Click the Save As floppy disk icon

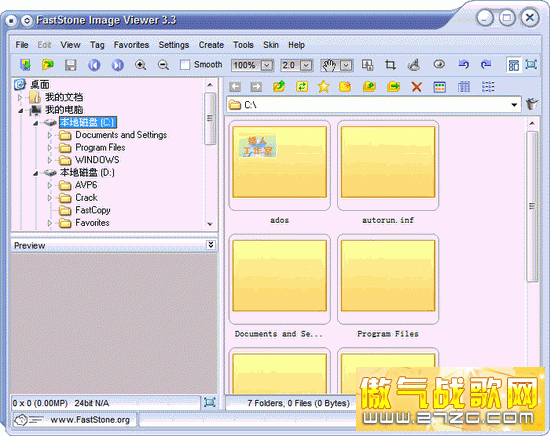point(71,65)
